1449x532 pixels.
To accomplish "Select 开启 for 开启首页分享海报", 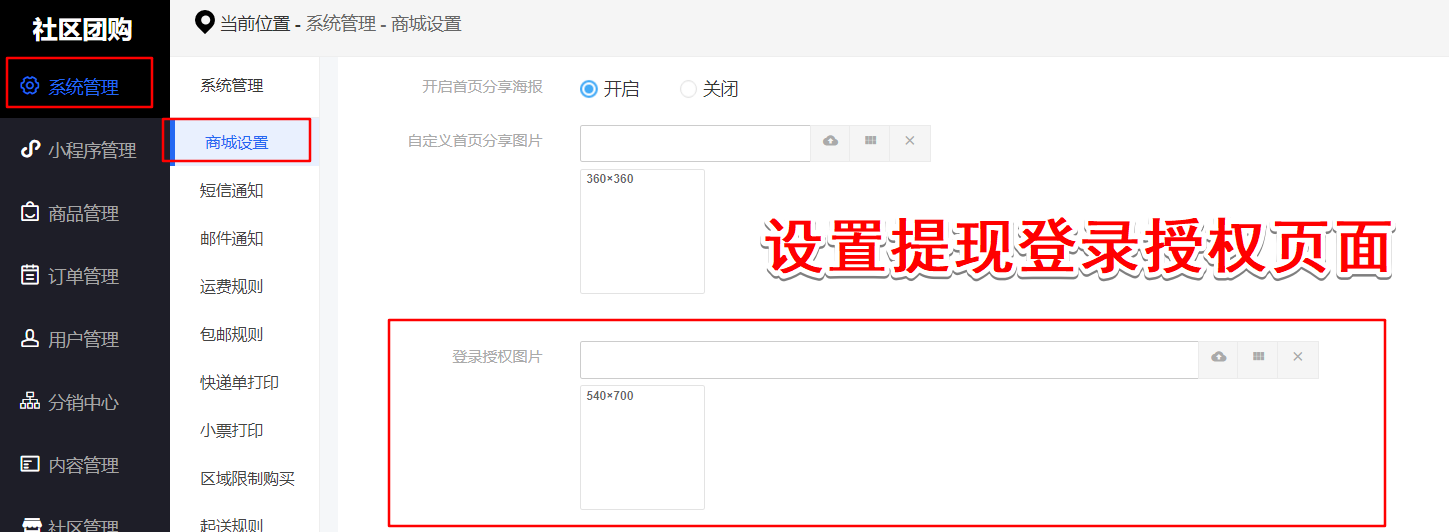I will (x=589, y=89).
